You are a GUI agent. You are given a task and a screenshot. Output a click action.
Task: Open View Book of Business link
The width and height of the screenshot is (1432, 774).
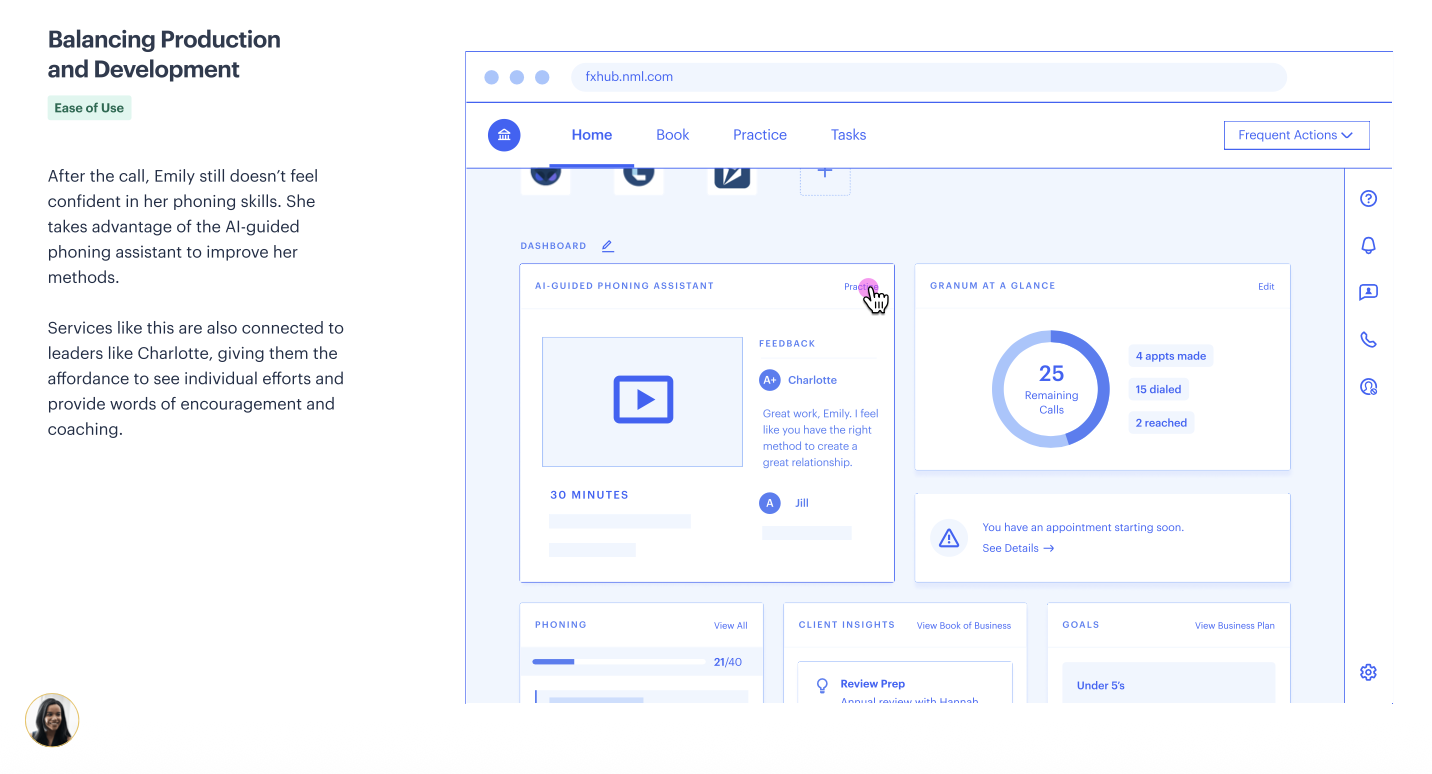click(x=964, y=626)
